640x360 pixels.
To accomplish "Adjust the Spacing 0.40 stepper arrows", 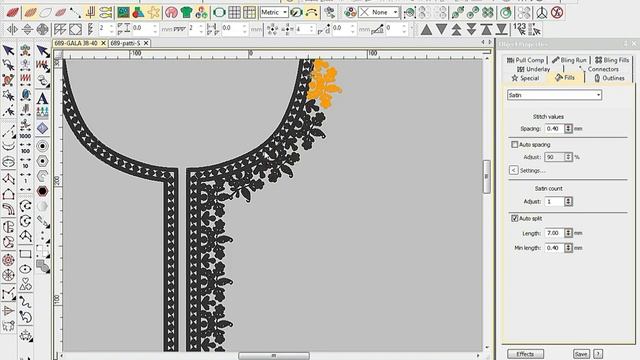I will (568, 129).
